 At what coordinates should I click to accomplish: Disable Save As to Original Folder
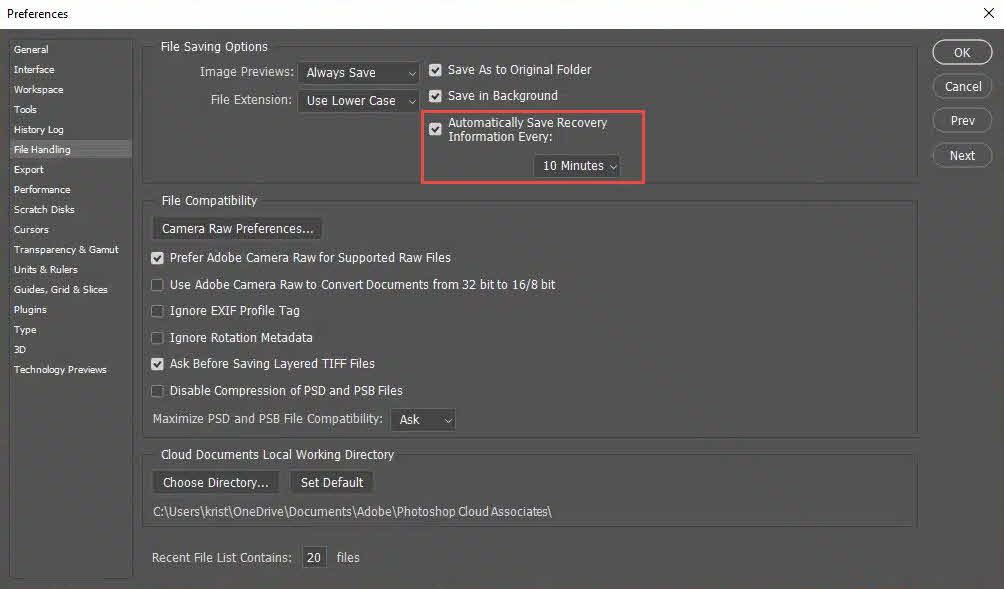[x=435, y=70]
